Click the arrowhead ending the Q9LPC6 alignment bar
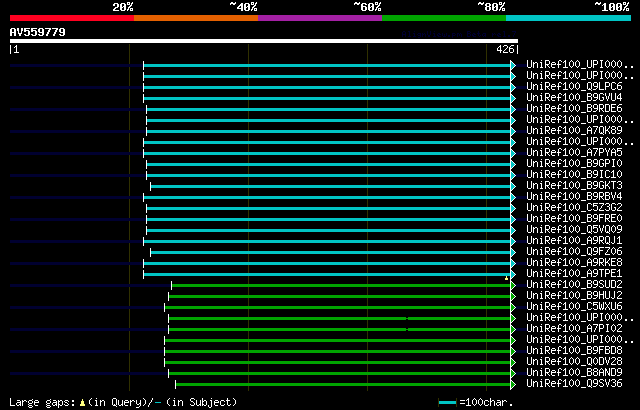 [x=513, y=87]
